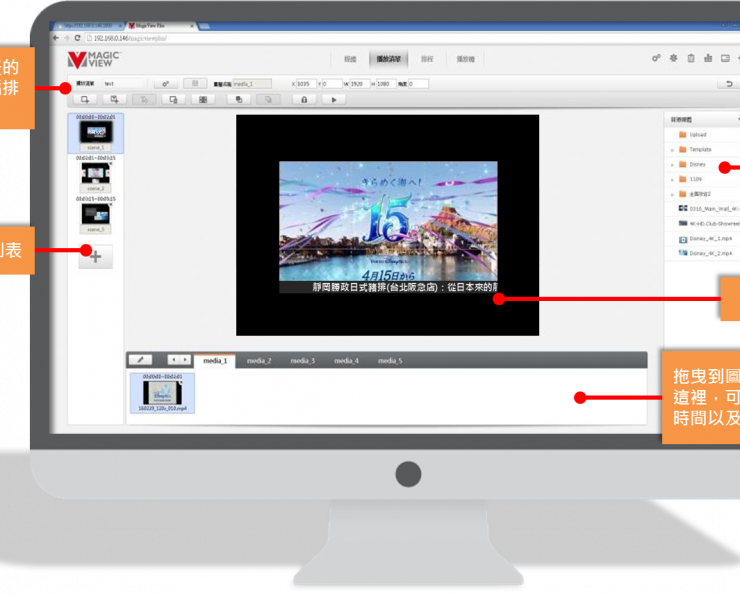Click the browser address bar URL
This screenshot has height=595, width=740.
(x=130, y=38)
